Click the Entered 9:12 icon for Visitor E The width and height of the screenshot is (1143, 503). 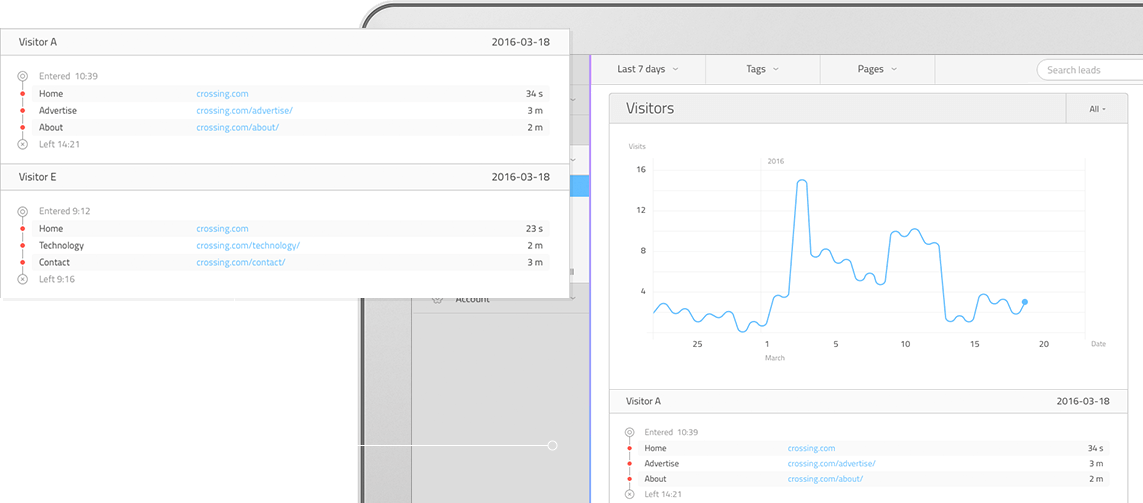[x=23, y=211]
